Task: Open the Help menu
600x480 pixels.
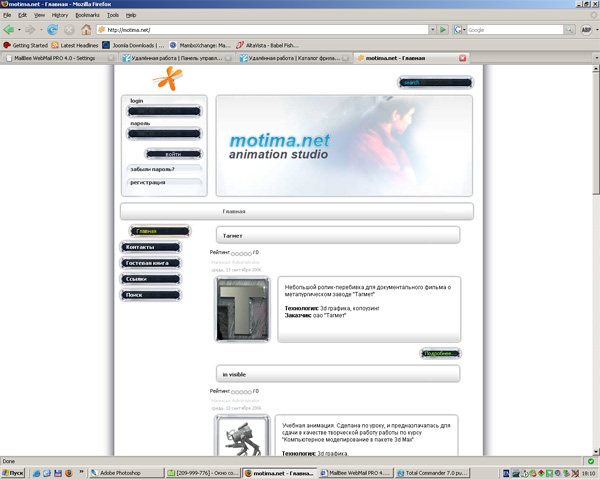Action: (131, 15)
